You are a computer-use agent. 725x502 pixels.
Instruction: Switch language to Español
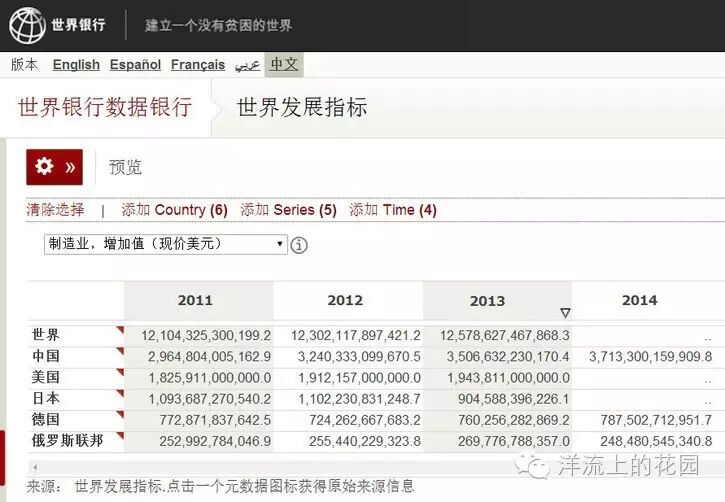coord(135,65)
